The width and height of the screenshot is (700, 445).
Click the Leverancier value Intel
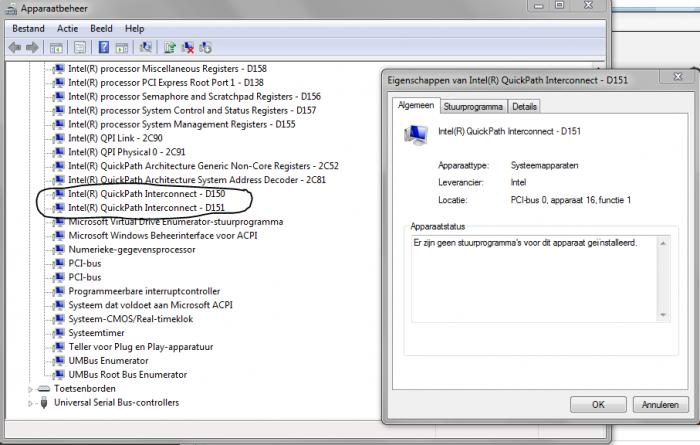tap(518, 183)
